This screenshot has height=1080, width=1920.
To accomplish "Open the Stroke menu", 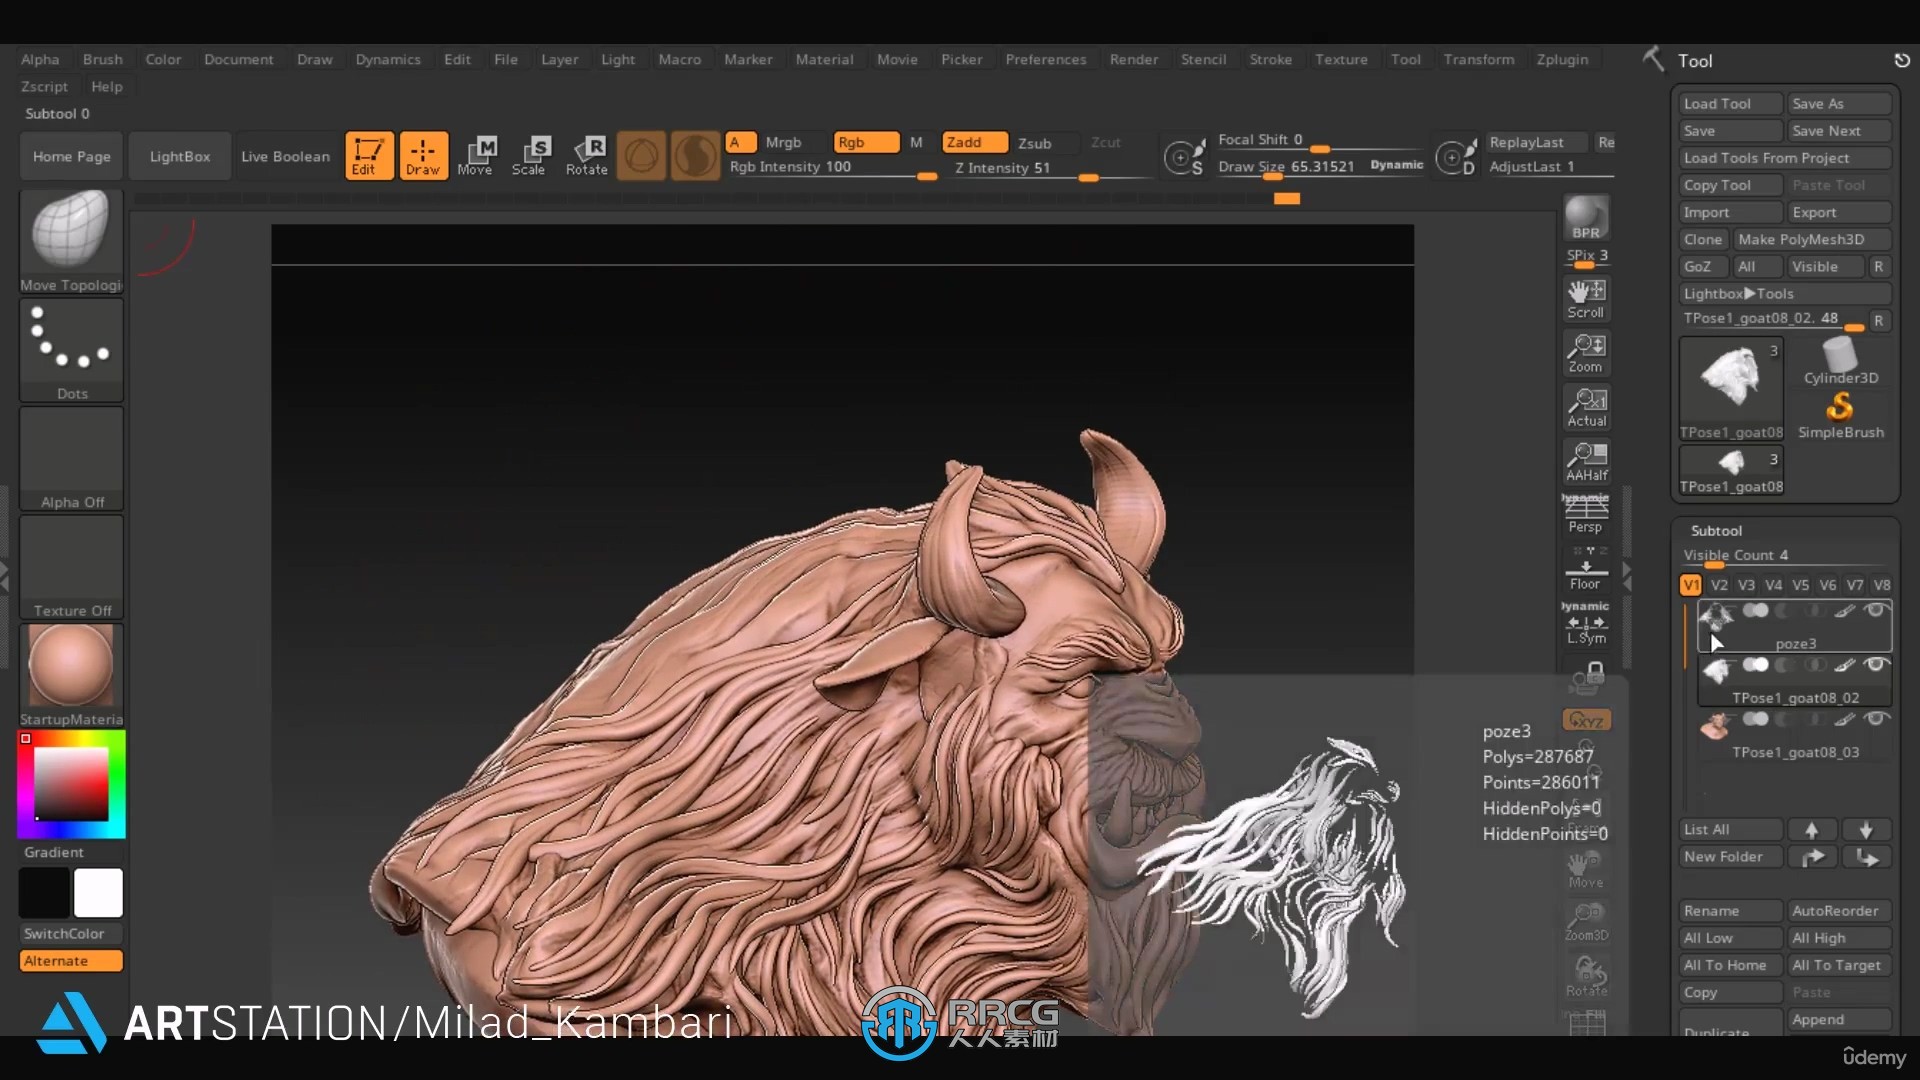I will pyautogui.click(x=1270, y=59).
